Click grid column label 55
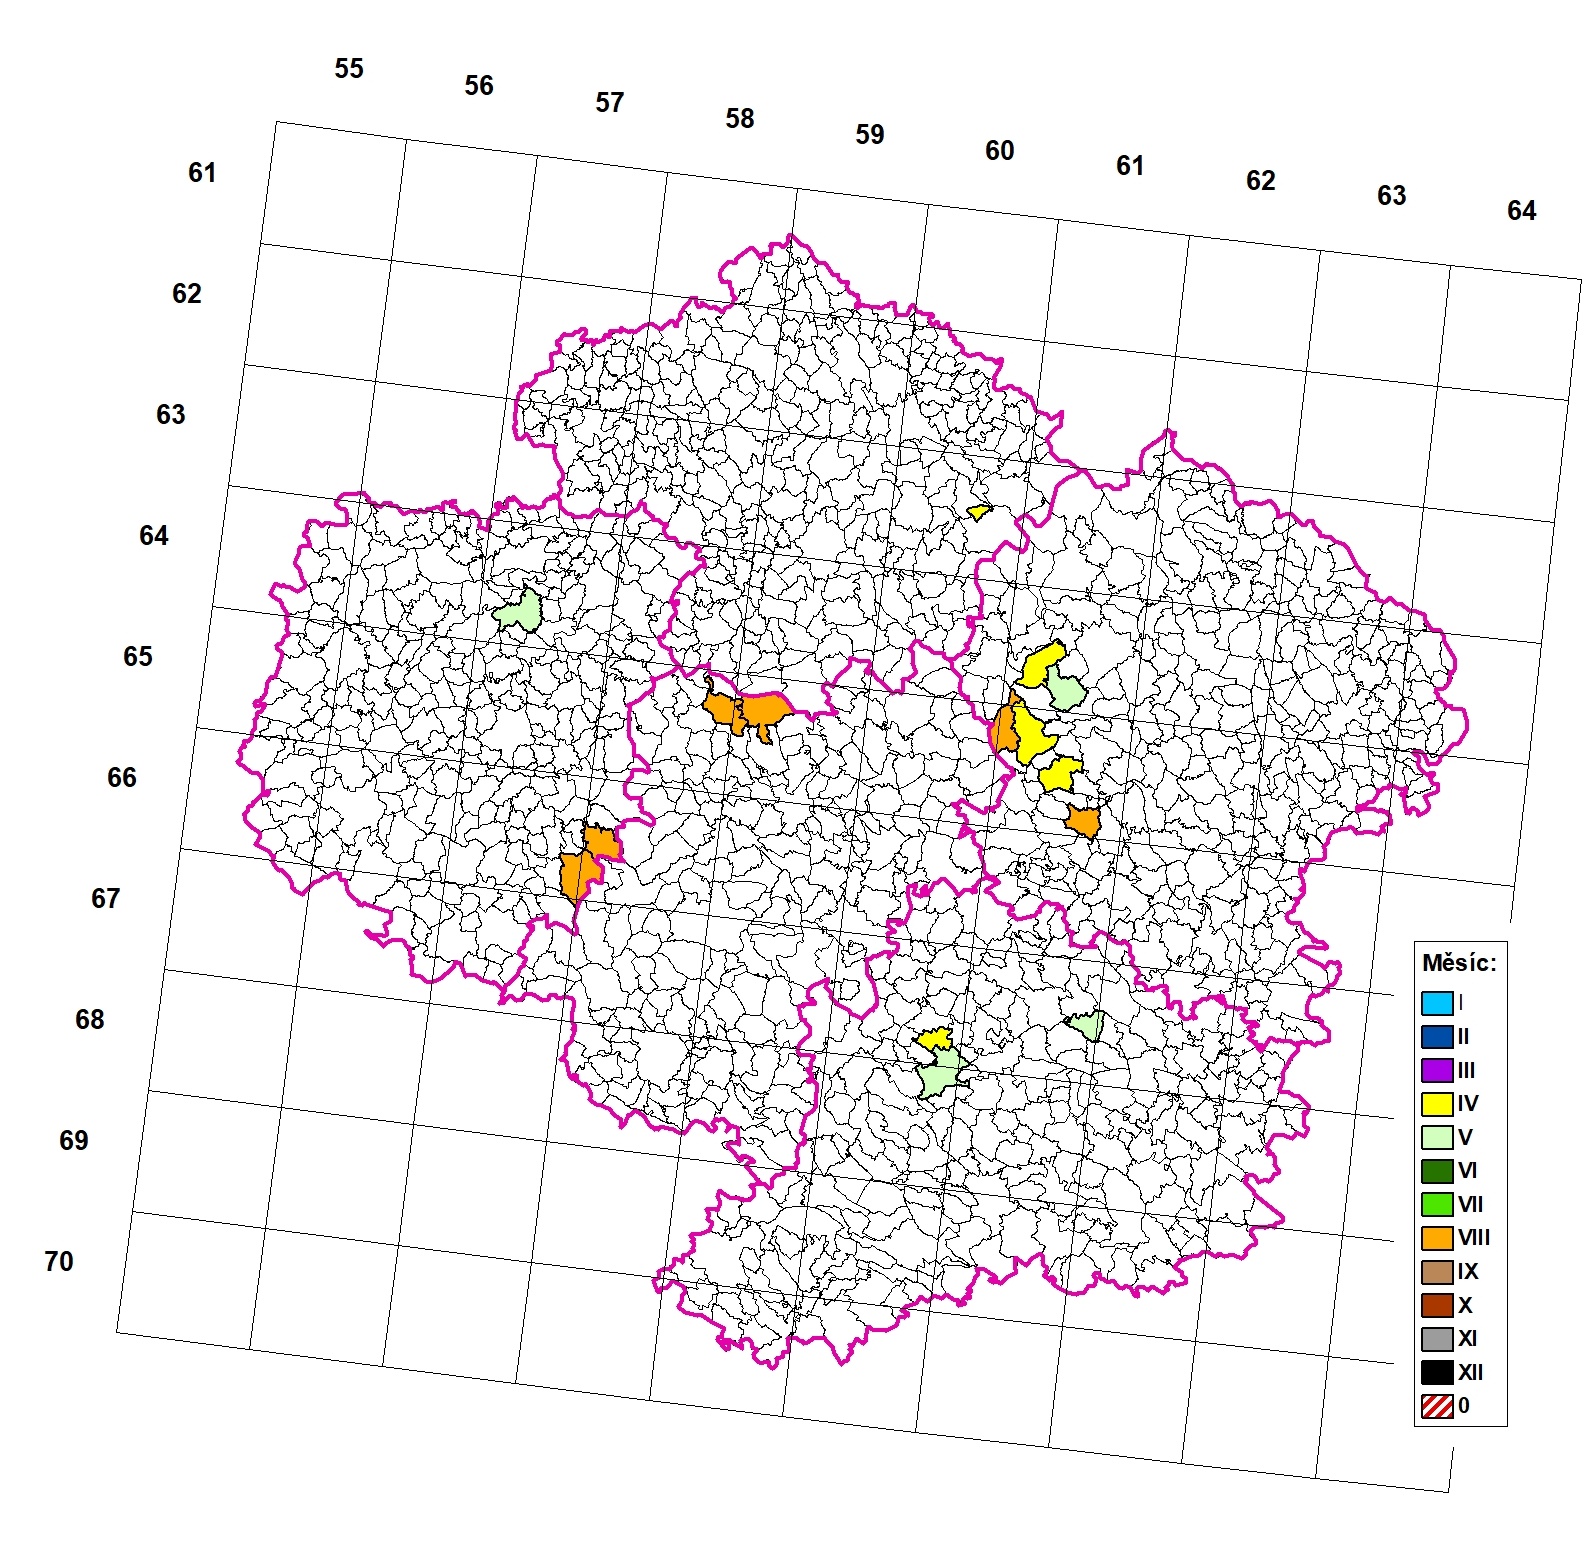 pos(349,69)
